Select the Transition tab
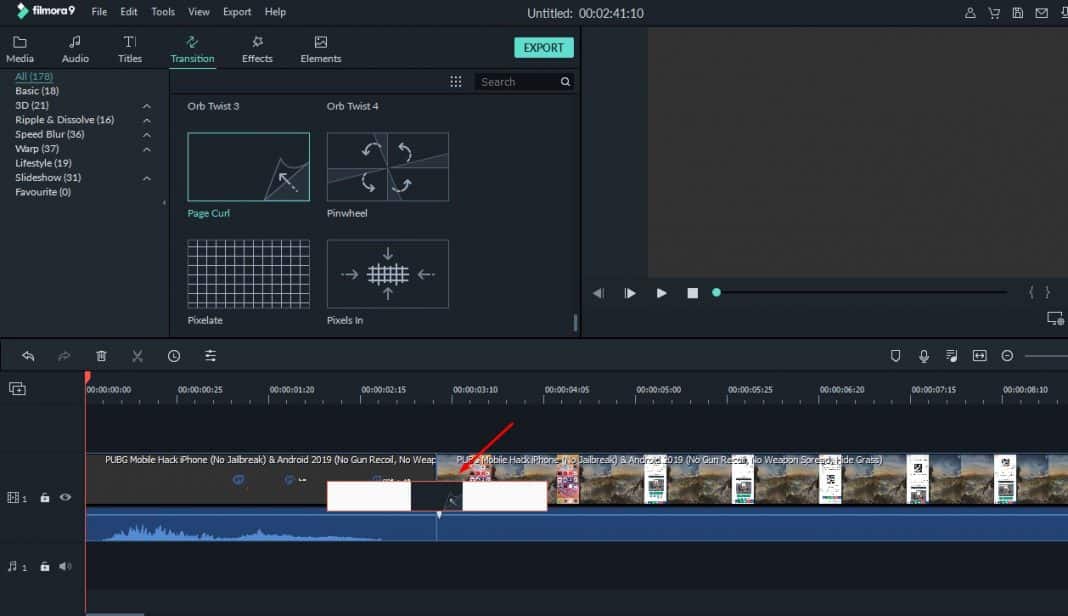This screenshot has height=616, width=1068. click(192, 49)
